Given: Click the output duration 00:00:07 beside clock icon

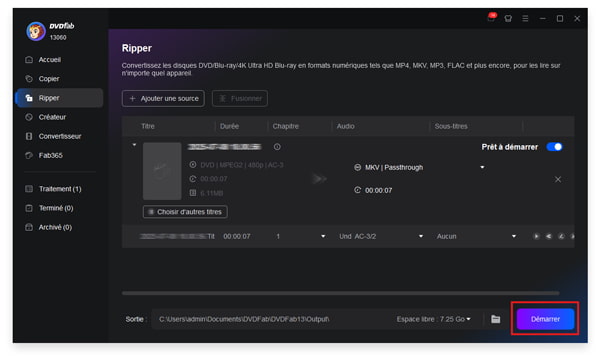Looking at the screenshot, I should [x=378, y=191].
